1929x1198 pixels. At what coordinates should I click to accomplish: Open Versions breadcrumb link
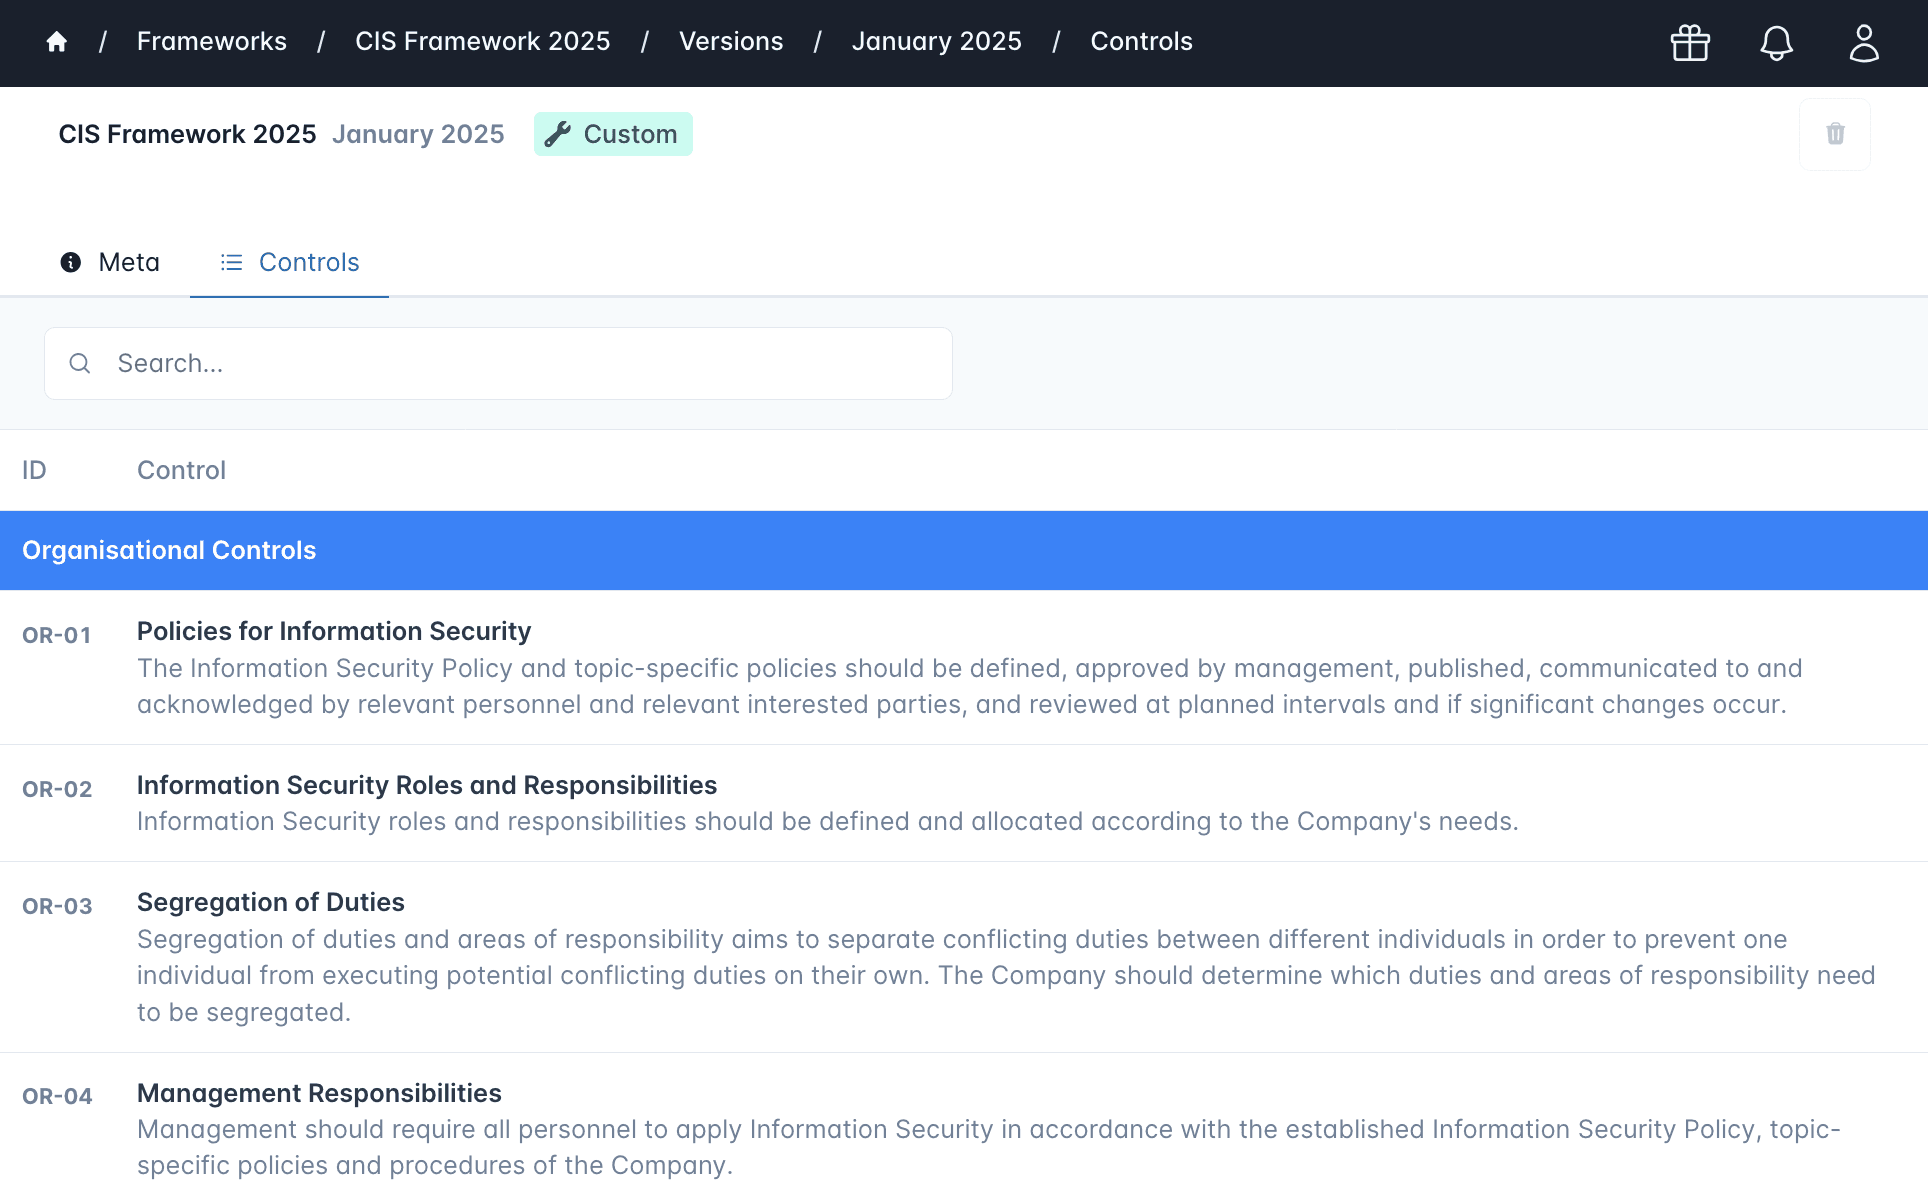click(x=731, y=41)
